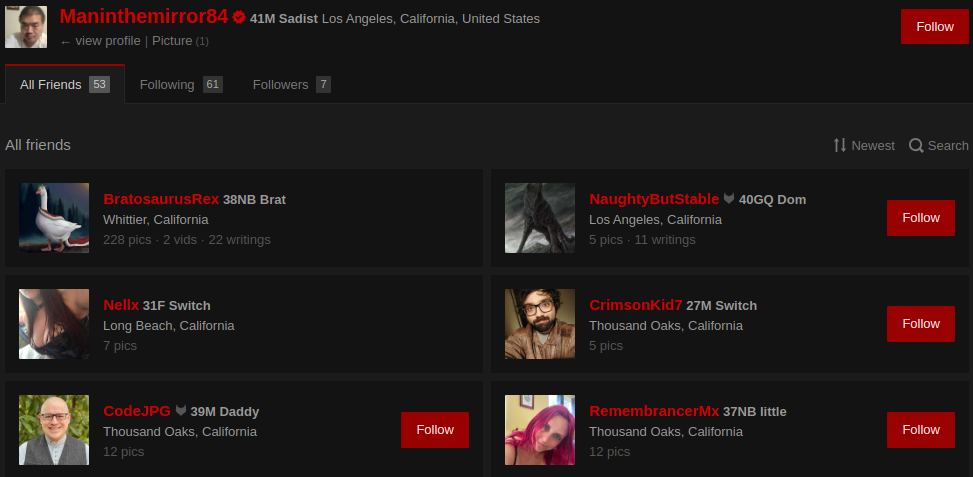The width and height of the screenshot is (973, 477).
Task: Open the Maninthemirror84 username link
Action: click(x=144, y=17)
